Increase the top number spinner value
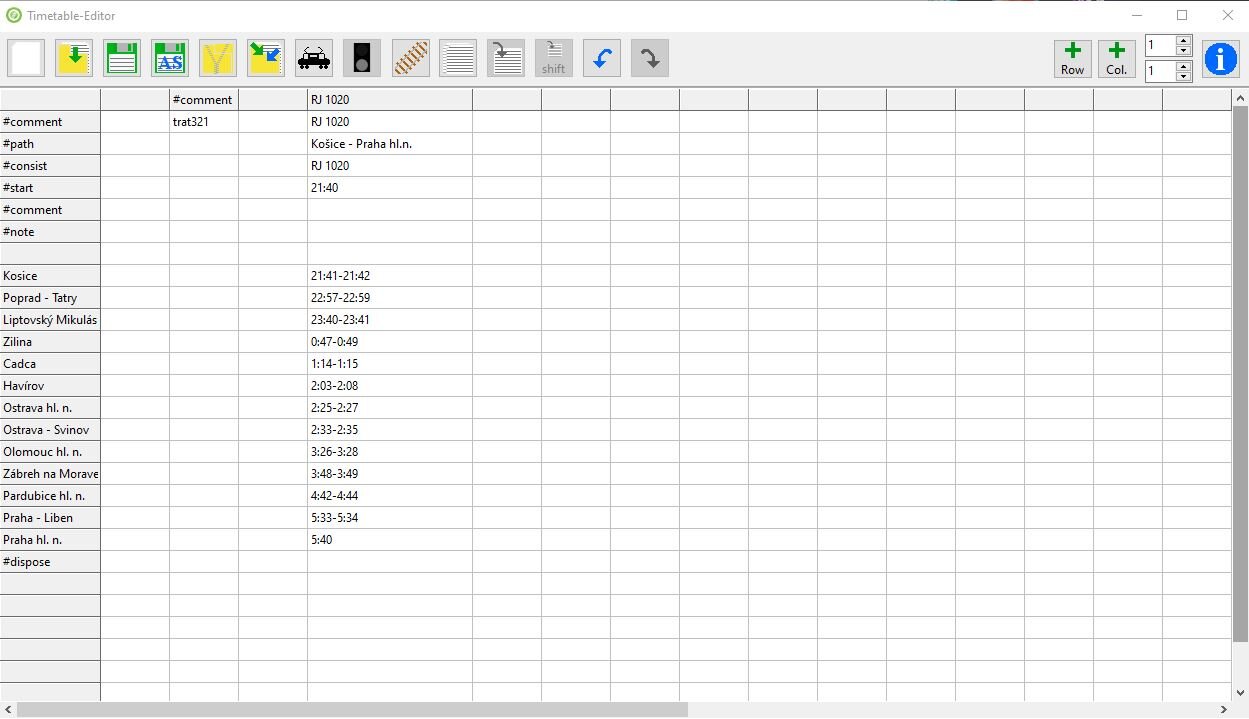This screenshot has width=1249, height=719. (x=1184, y=41)
